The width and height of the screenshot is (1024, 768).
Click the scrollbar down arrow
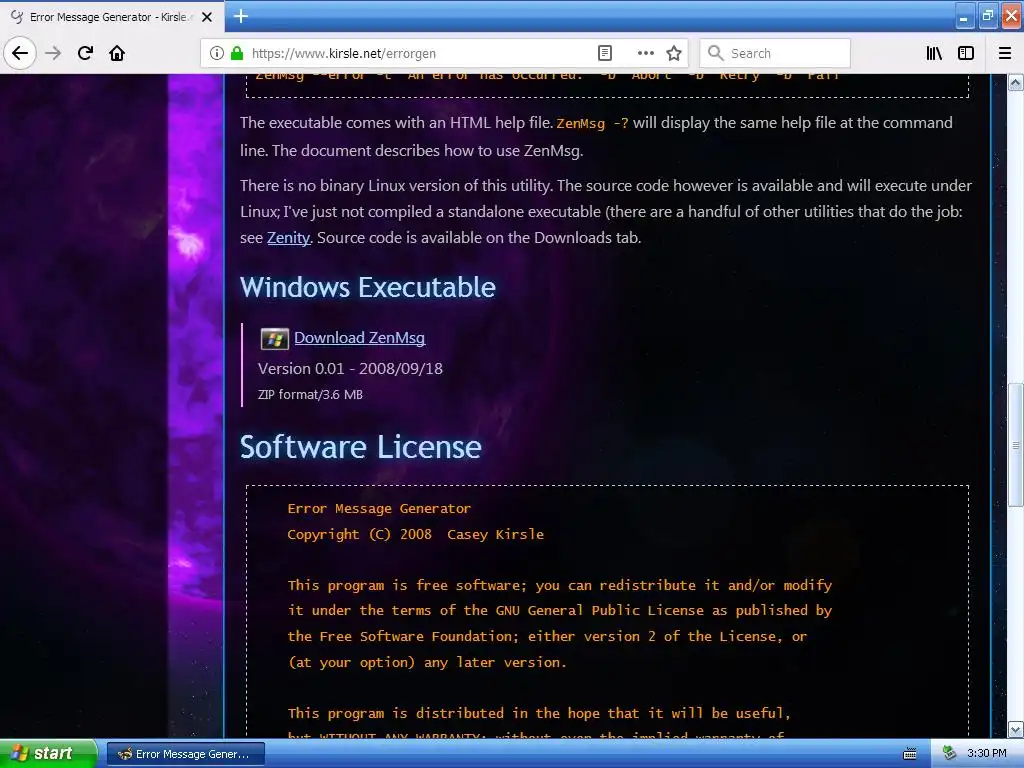coord(1016,729)
